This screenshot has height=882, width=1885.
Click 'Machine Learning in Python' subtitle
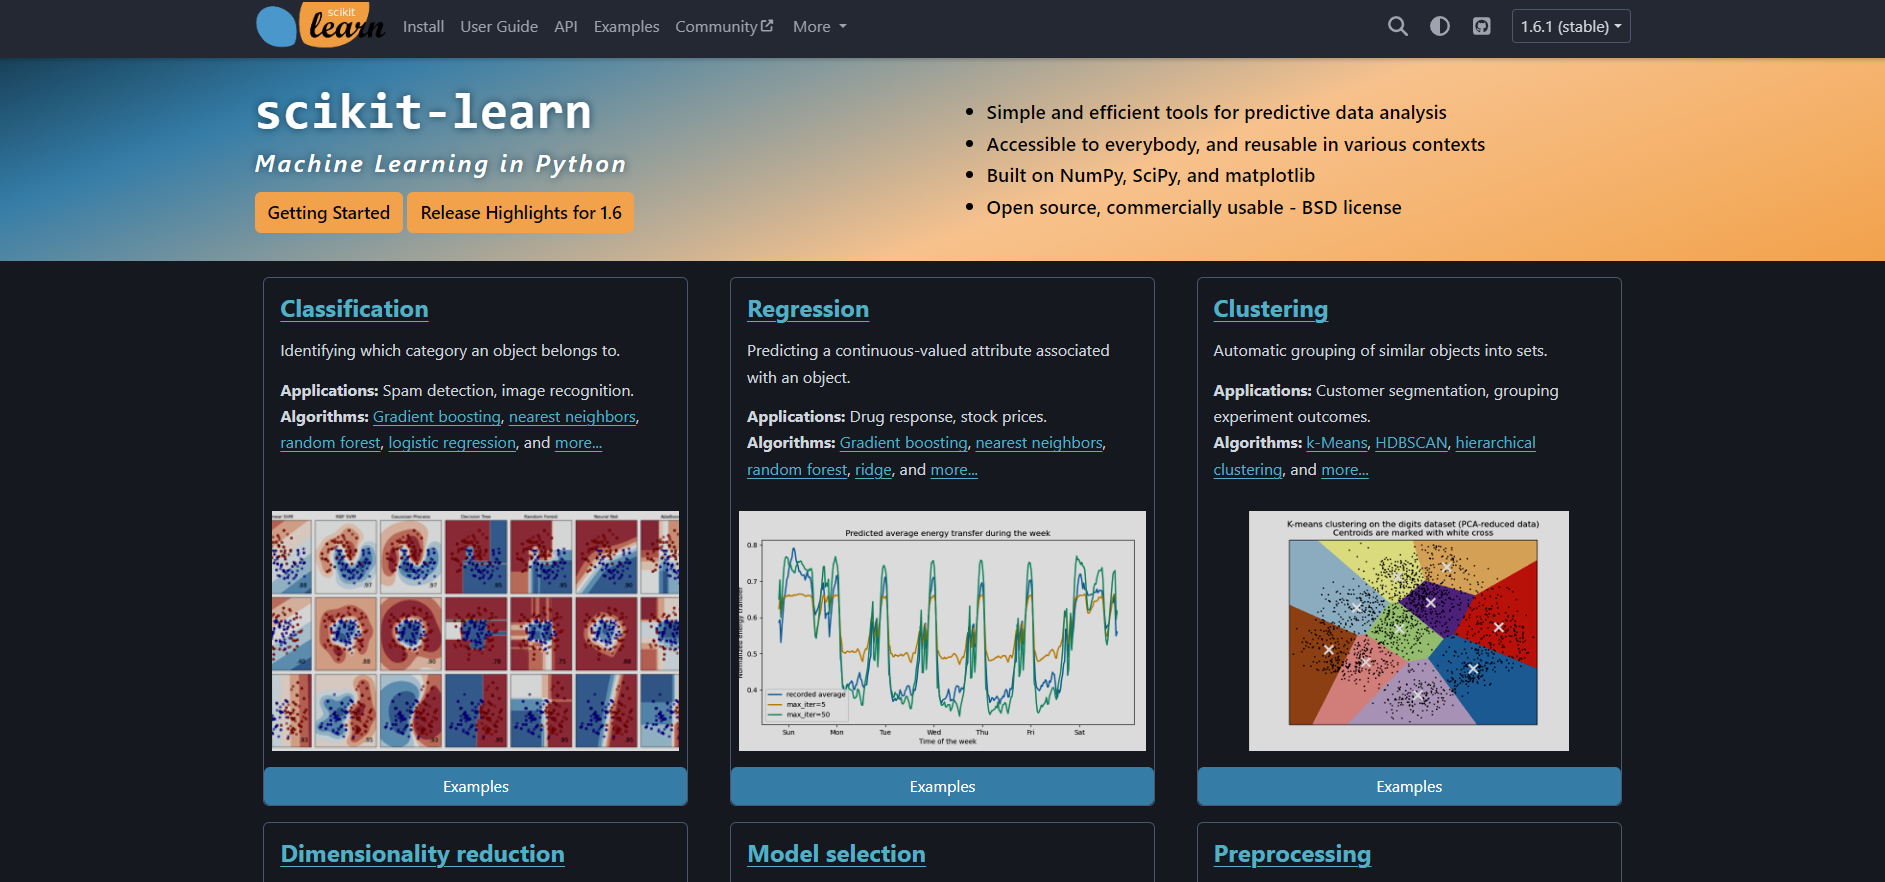[x=440, y=164]
